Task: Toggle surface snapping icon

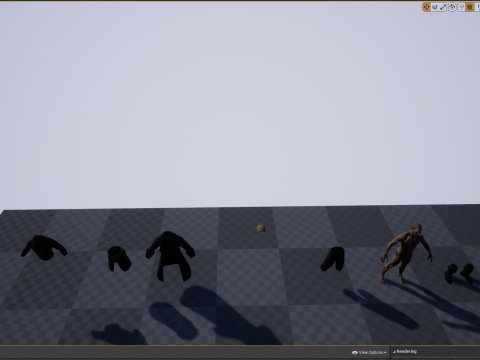Action: (461, 7)
